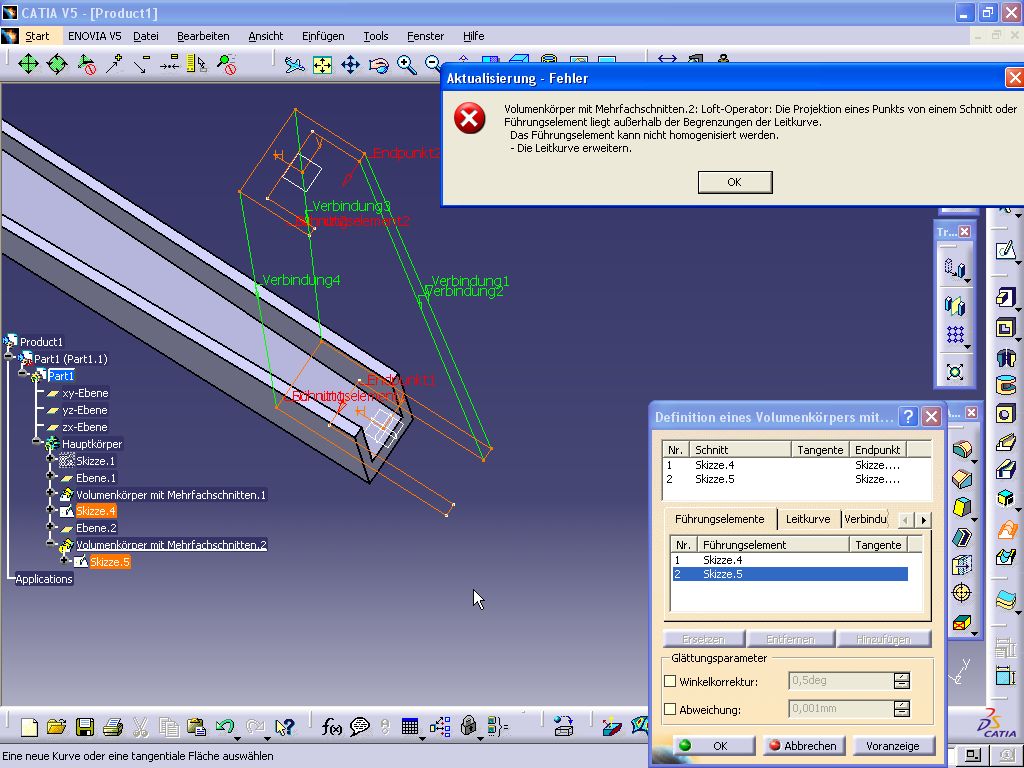Click OK in the Definition dialog

click(713, 746)
